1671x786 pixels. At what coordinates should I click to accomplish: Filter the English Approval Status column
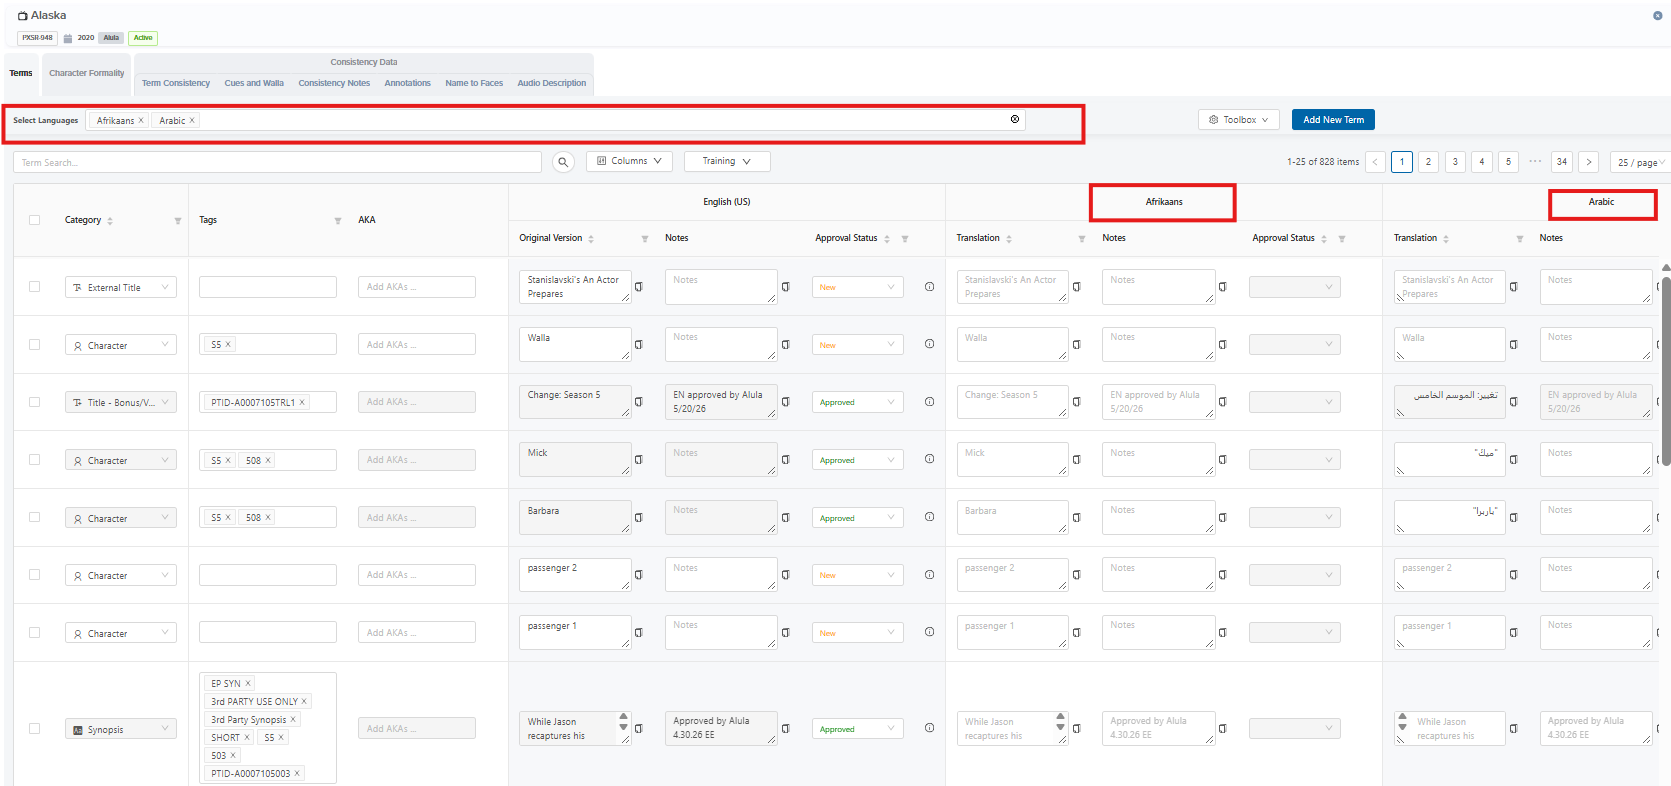tap(905, 239)
